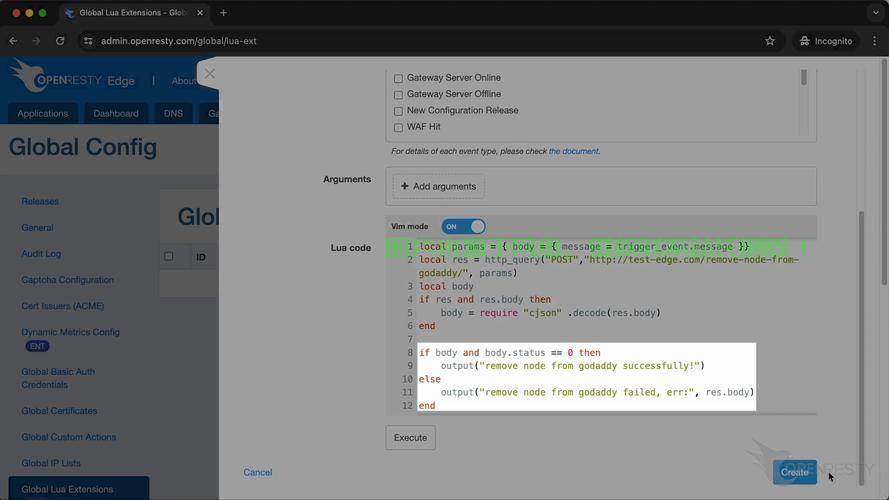
Task: Click the Add arguments button
Action: (x=438, y=186)
